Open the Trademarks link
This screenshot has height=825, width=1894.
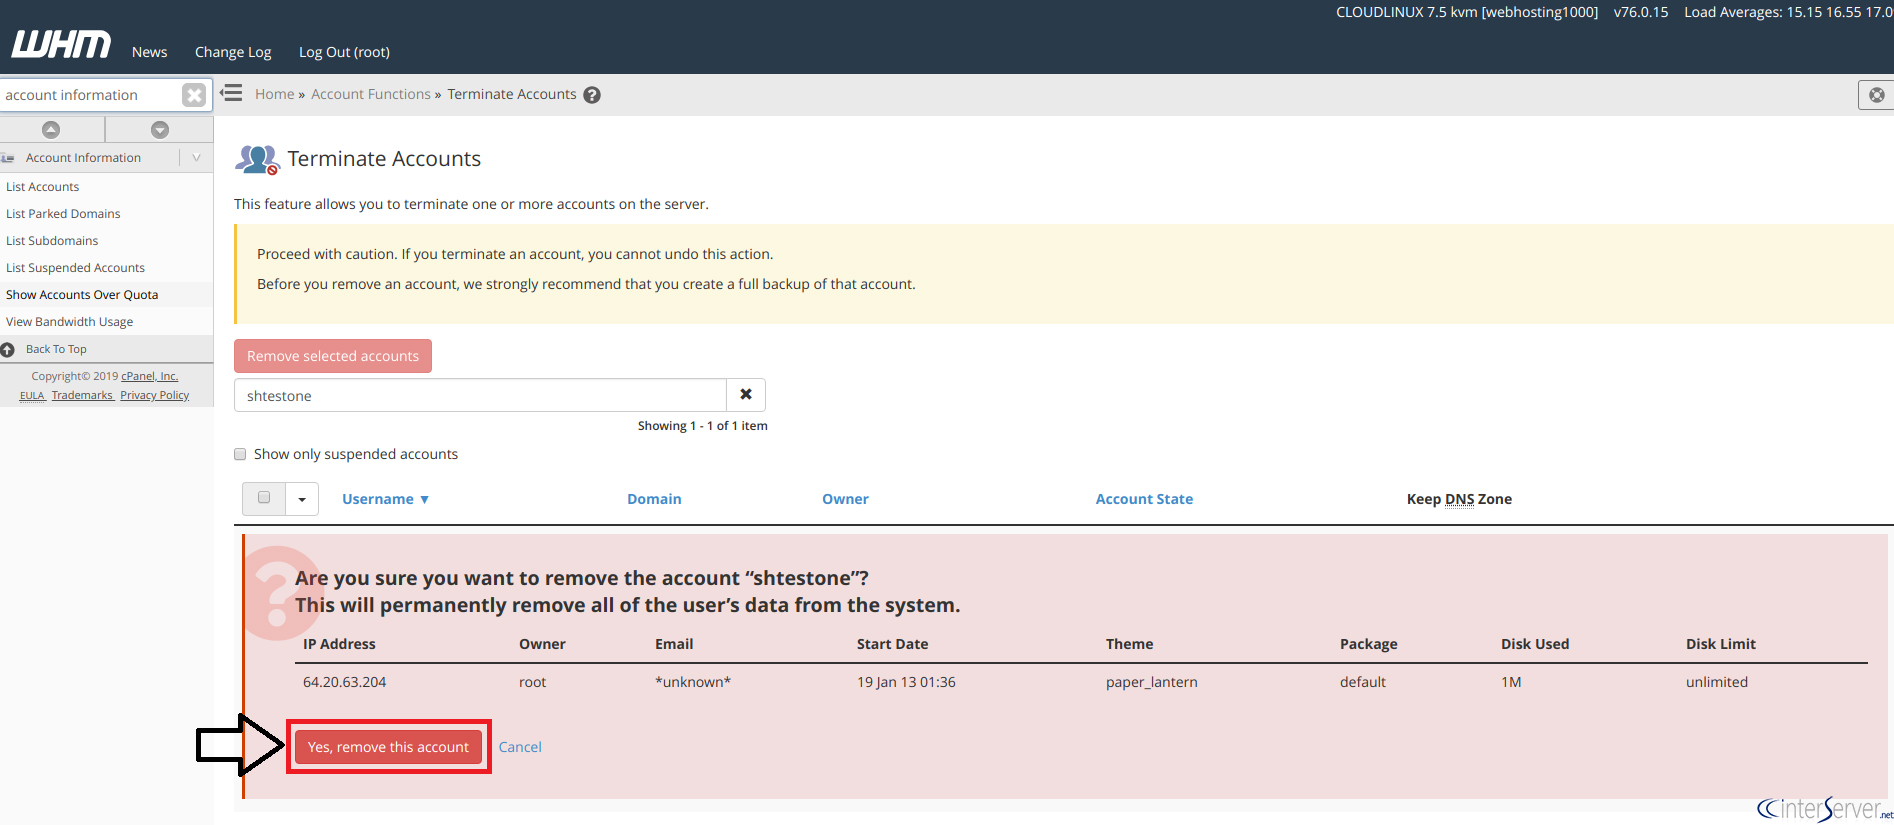coord(82,396)
